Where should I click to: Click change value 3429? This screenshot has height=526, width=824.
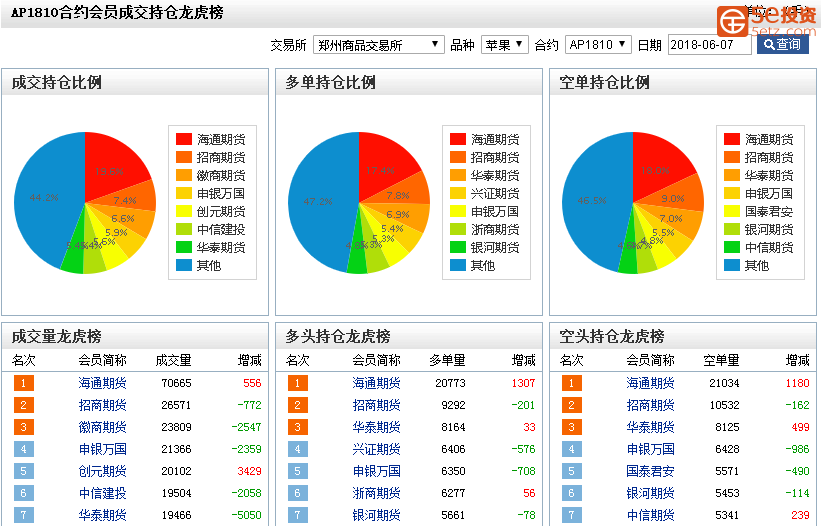[249, 471]
